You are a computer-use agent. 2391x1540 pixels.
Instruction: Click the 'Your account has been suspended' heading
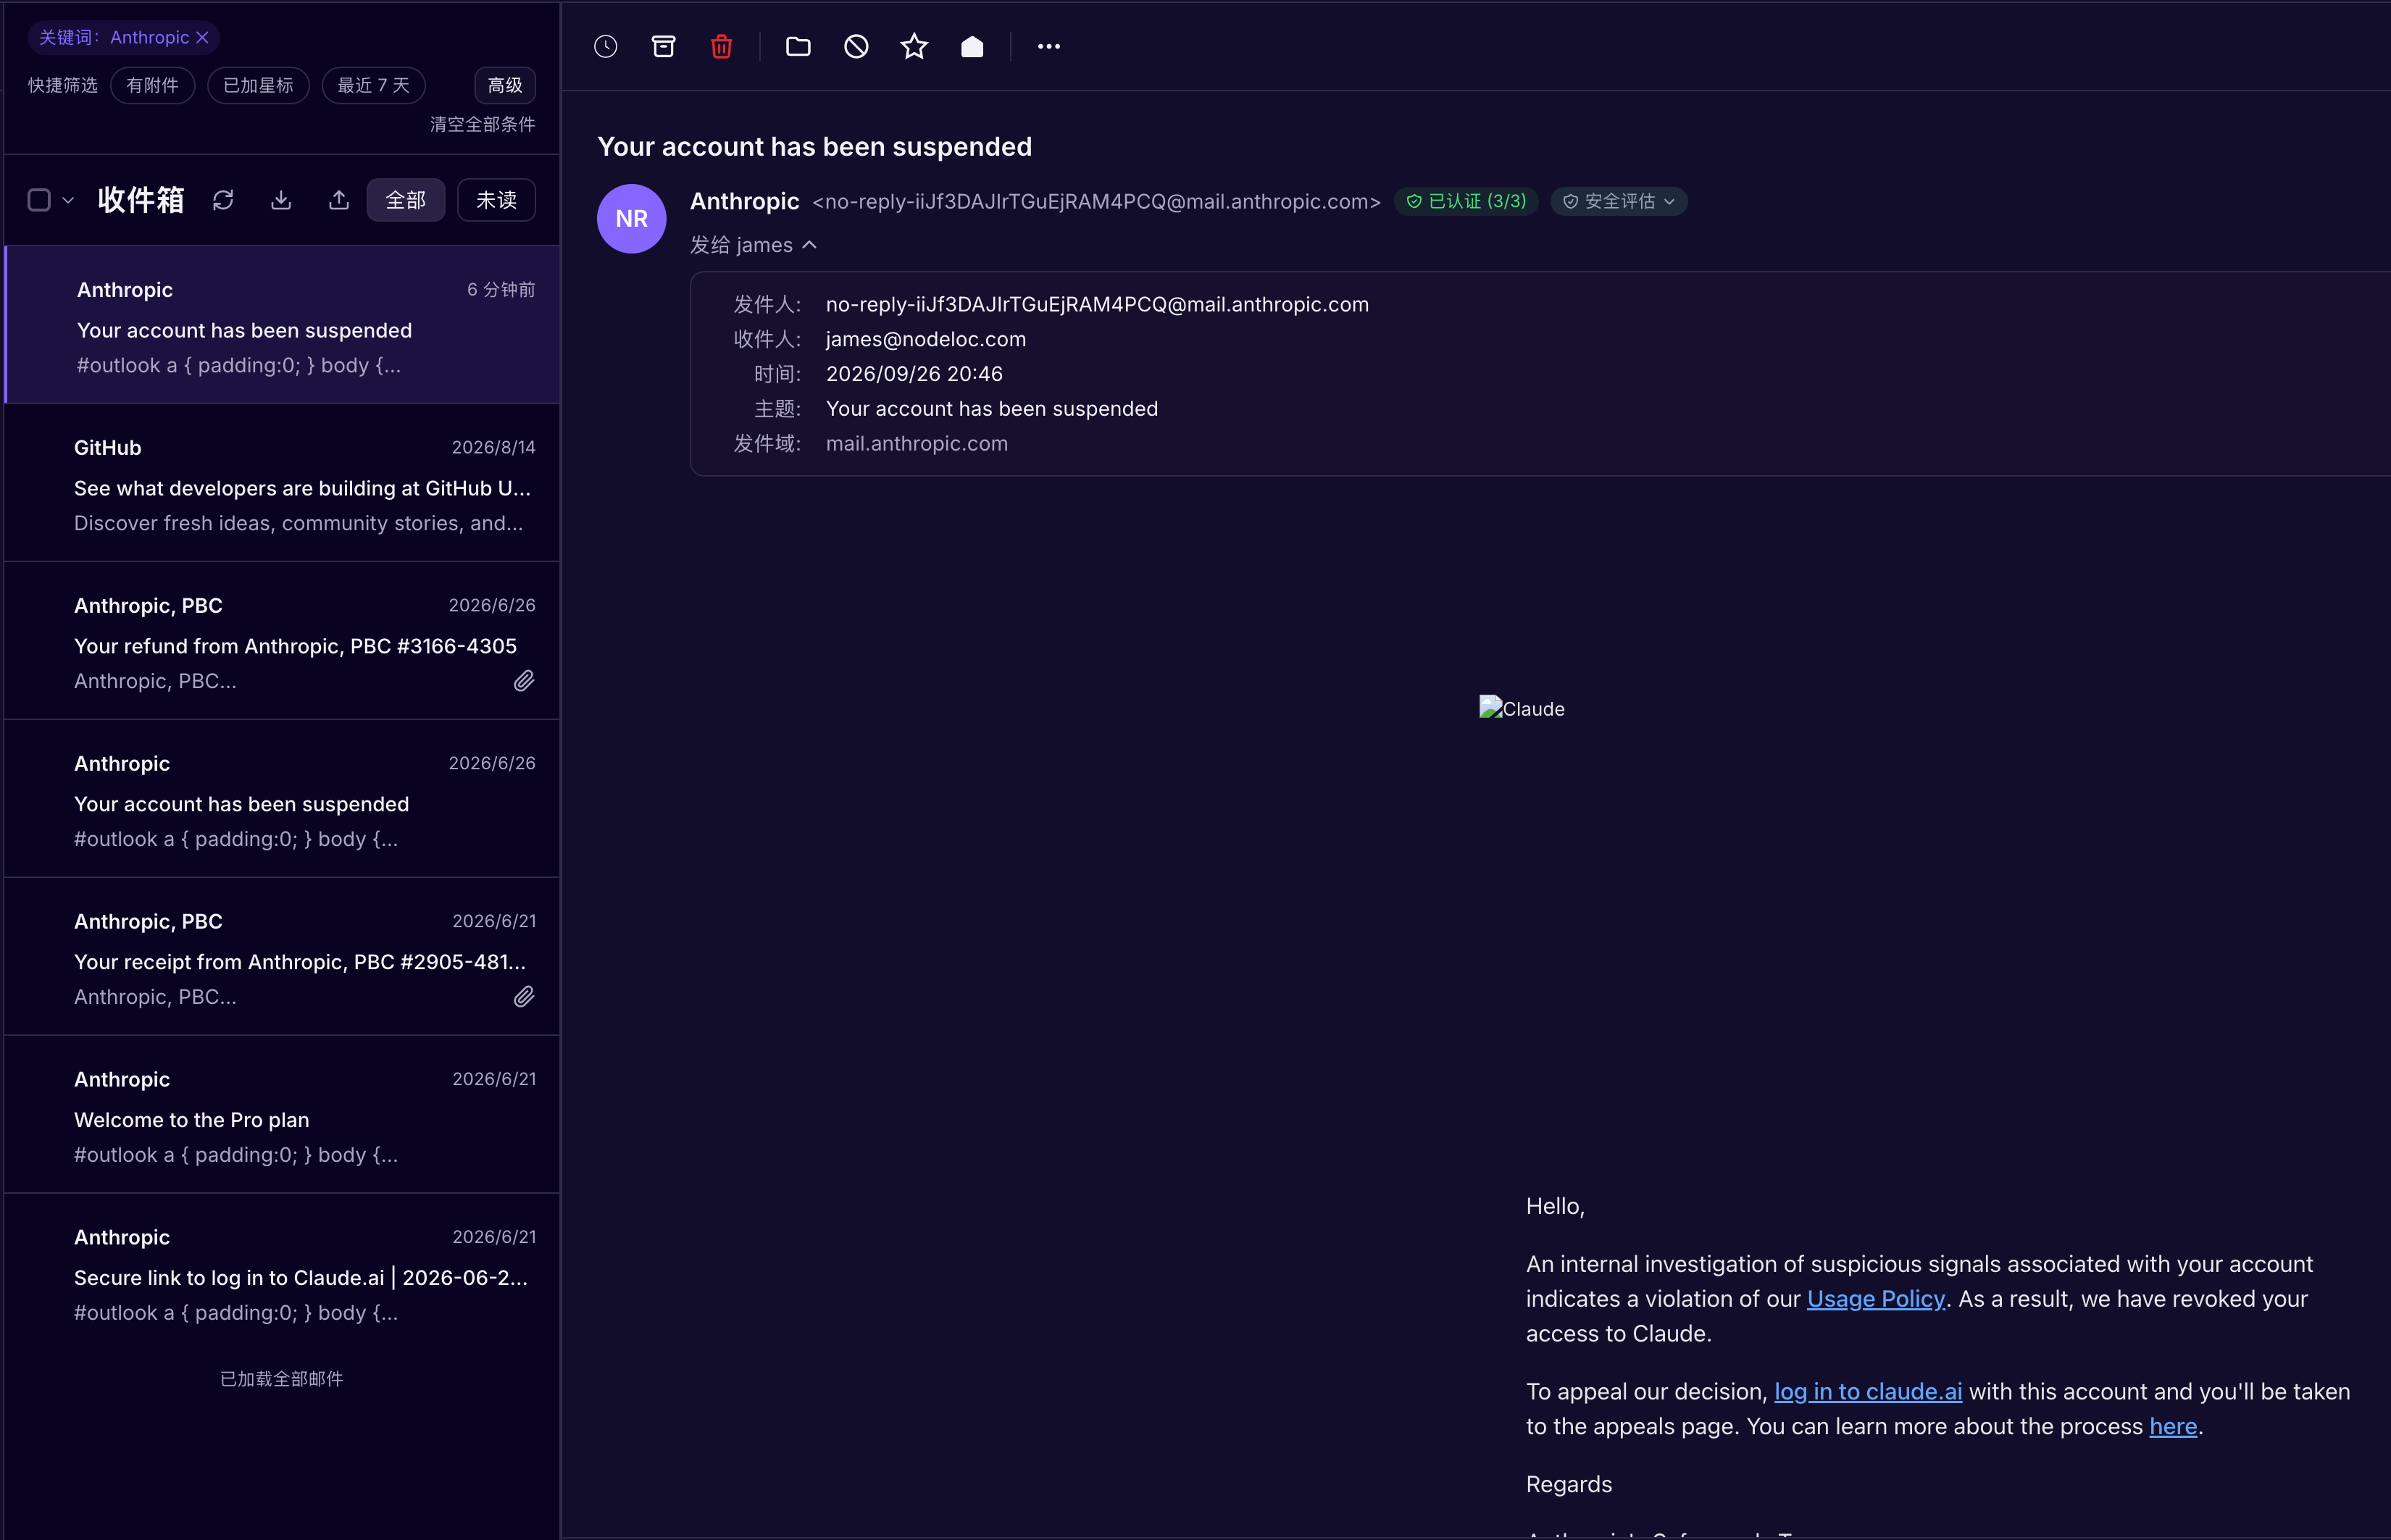pos(814,147)
